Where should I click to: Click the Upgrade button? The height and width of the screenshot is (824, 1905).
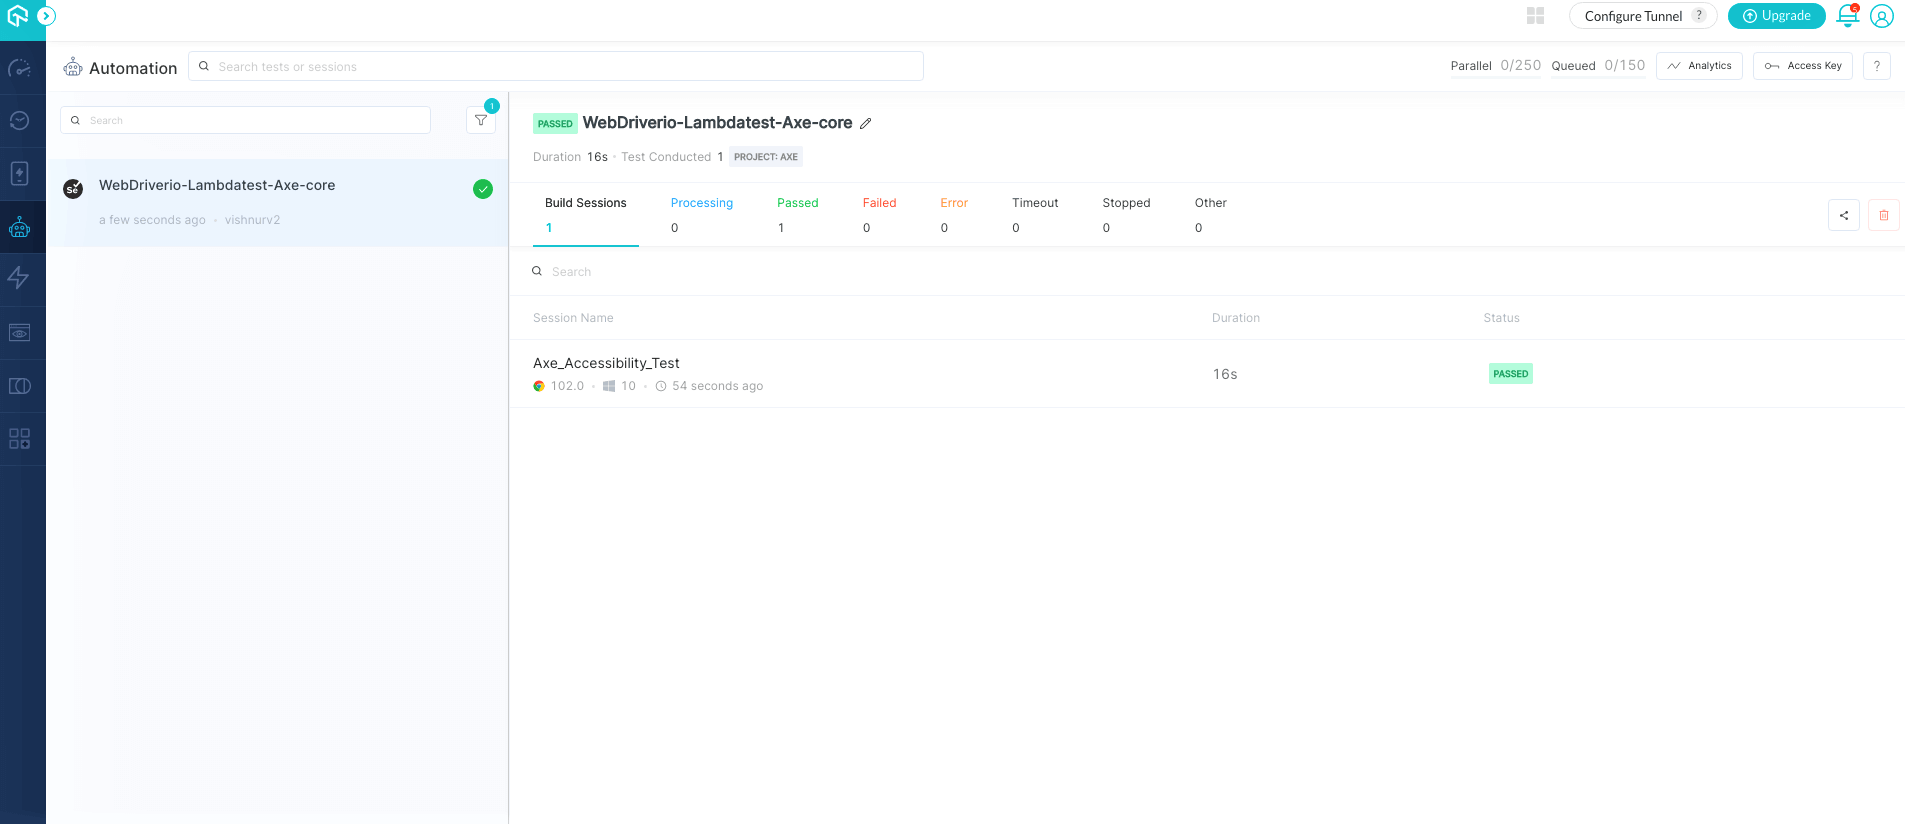tap(1776, 16)
